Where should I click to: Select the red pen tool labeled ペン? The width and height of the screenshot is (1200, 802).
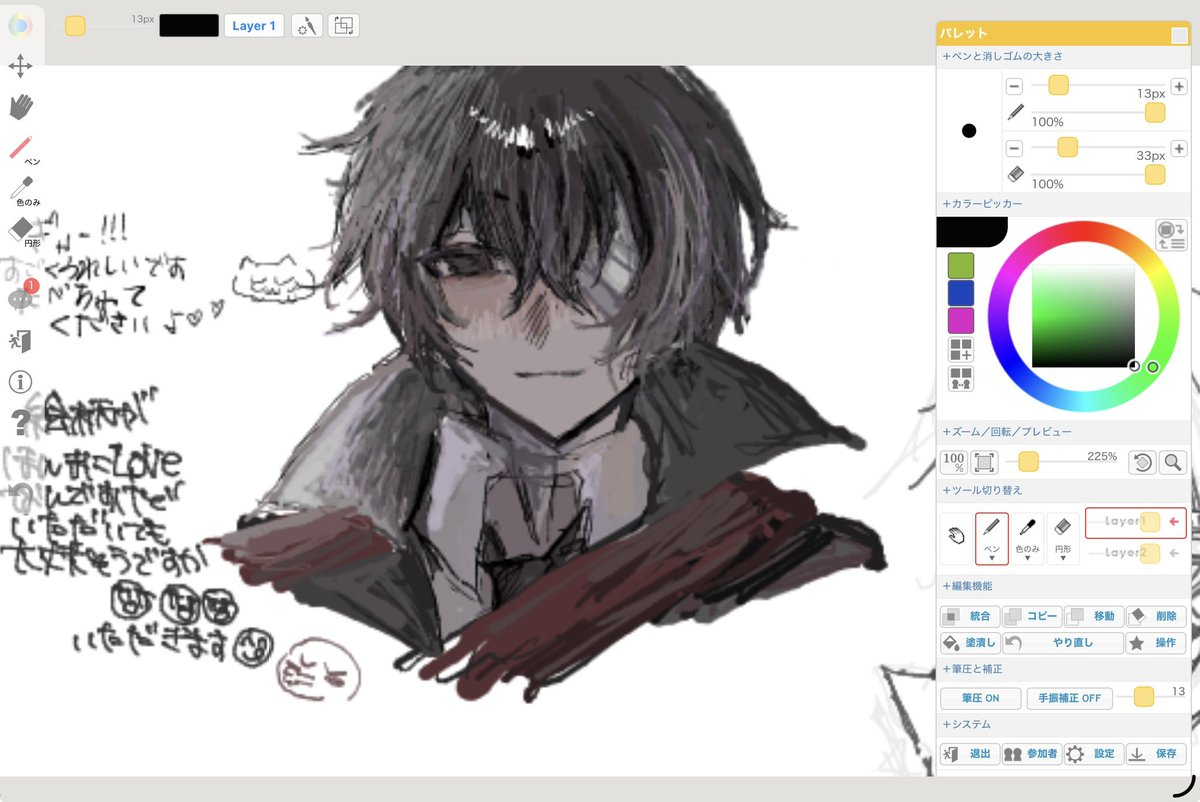22,149
